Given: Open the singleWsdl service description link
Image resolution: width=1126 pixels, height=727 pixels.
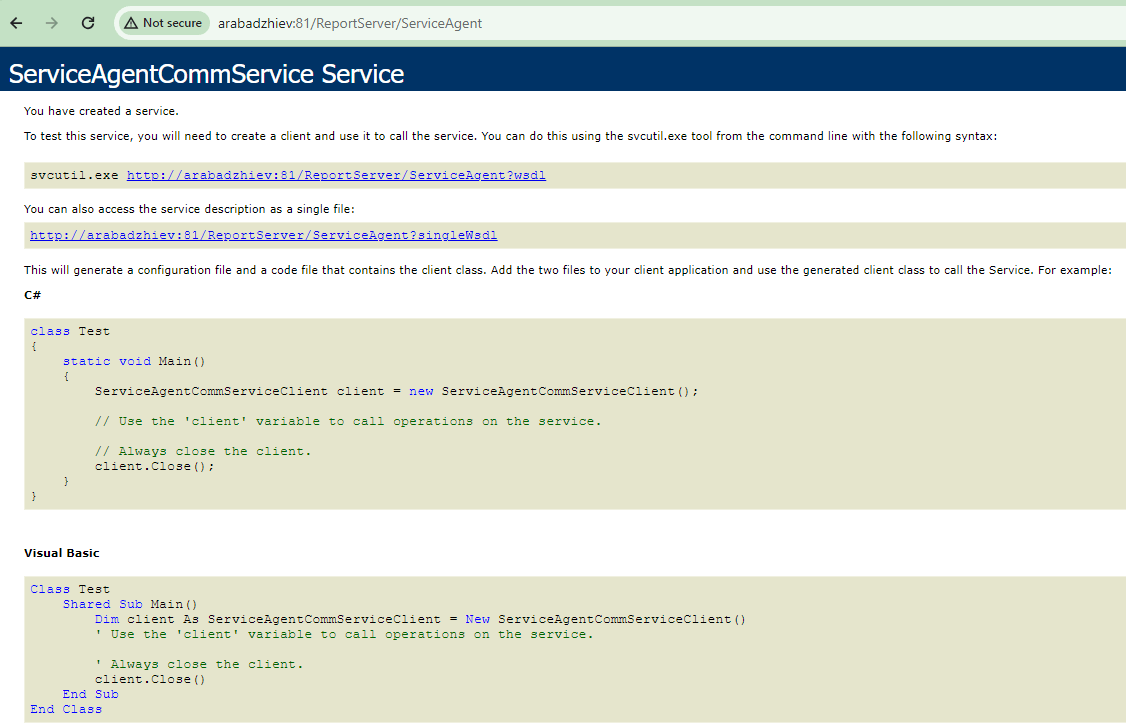Looking at the screenshot, I should [x=264, y=234].
